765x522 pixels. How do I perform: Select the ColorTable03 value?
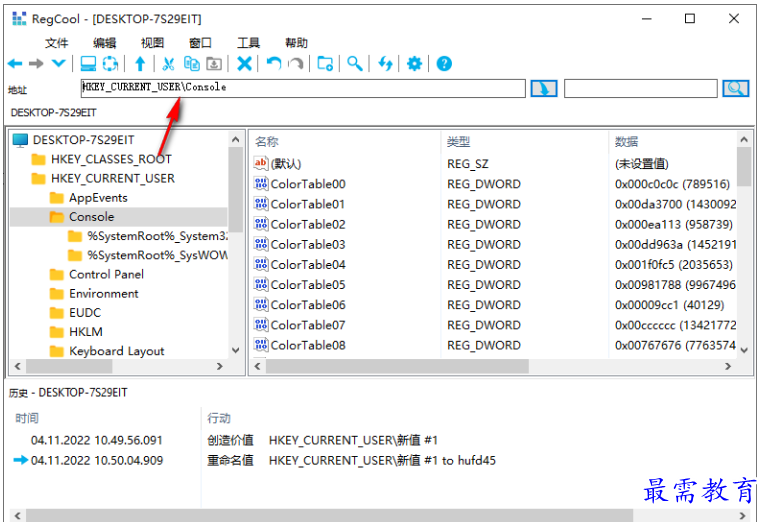coord(308,244)
